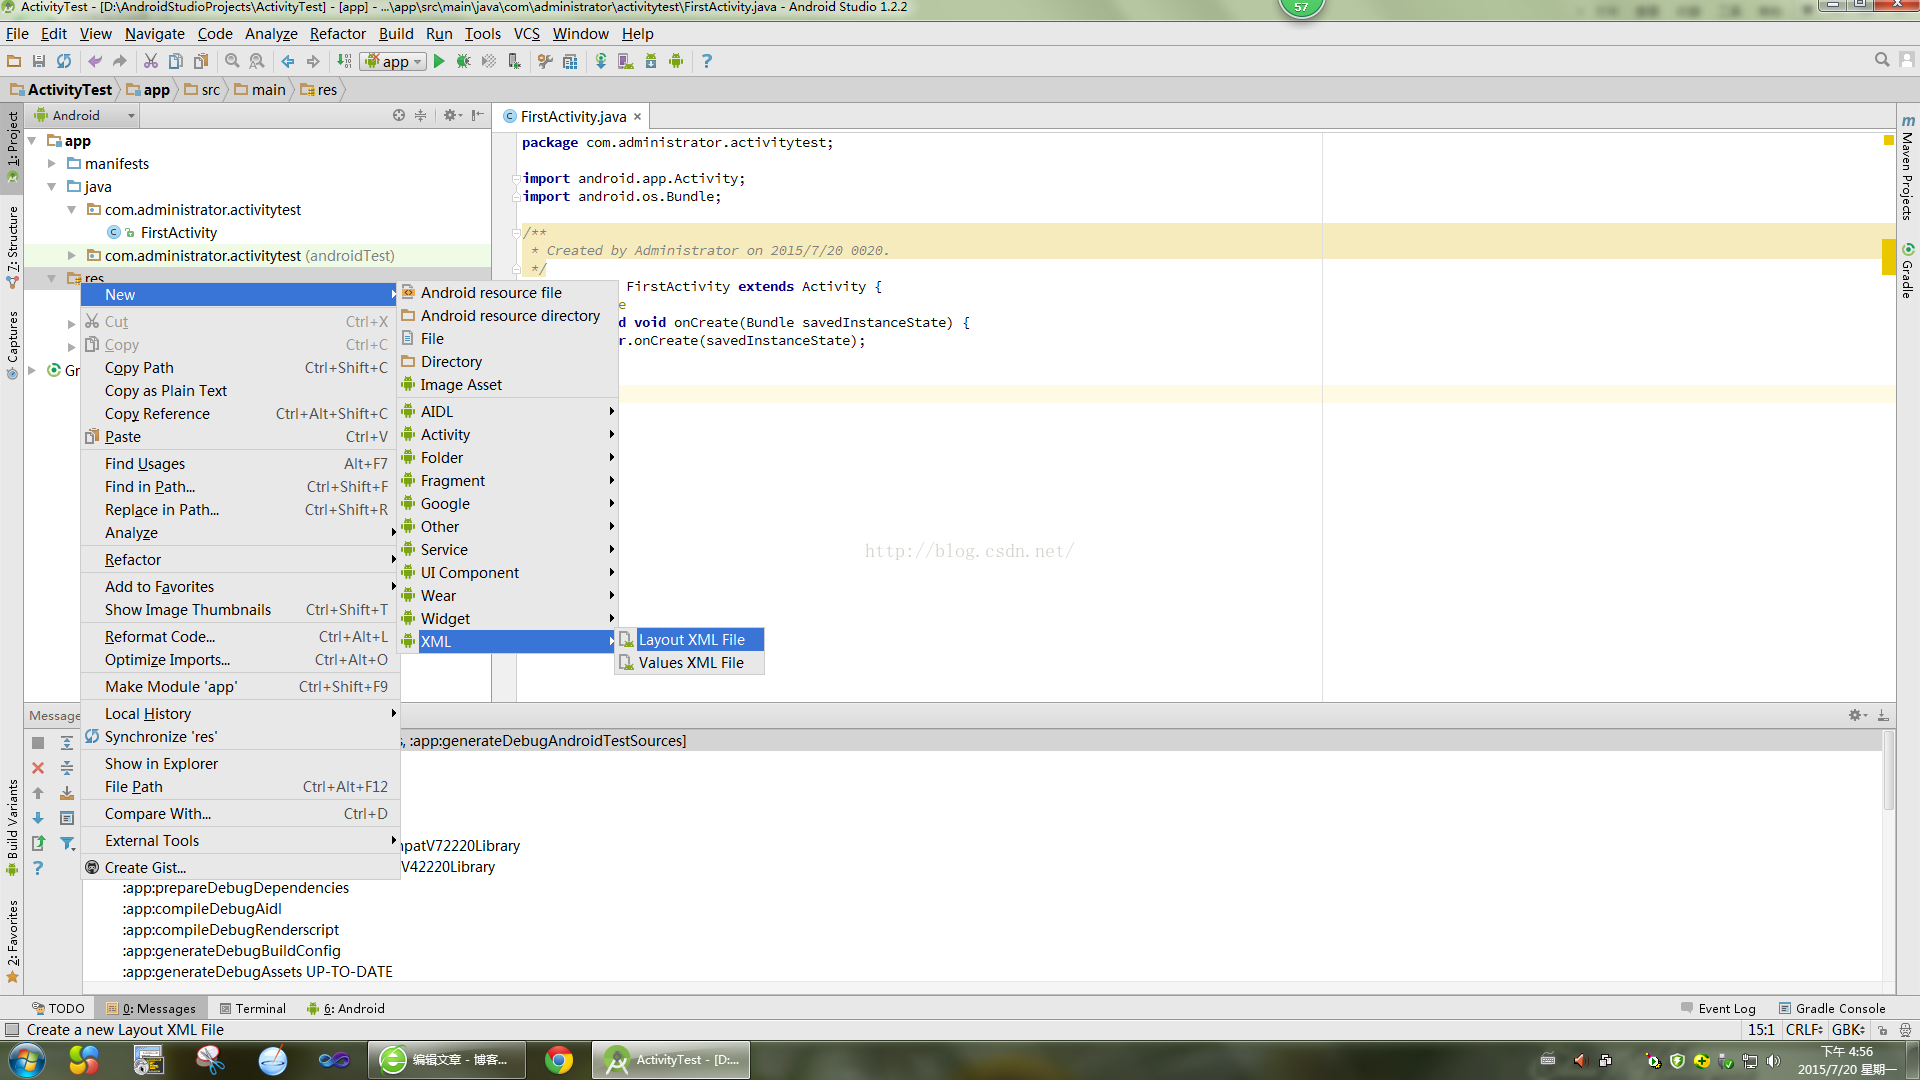Open the Project panel settings gear dropdown
The height and width of the screenshot is (1080, 1920).
[x=452, y=115]
